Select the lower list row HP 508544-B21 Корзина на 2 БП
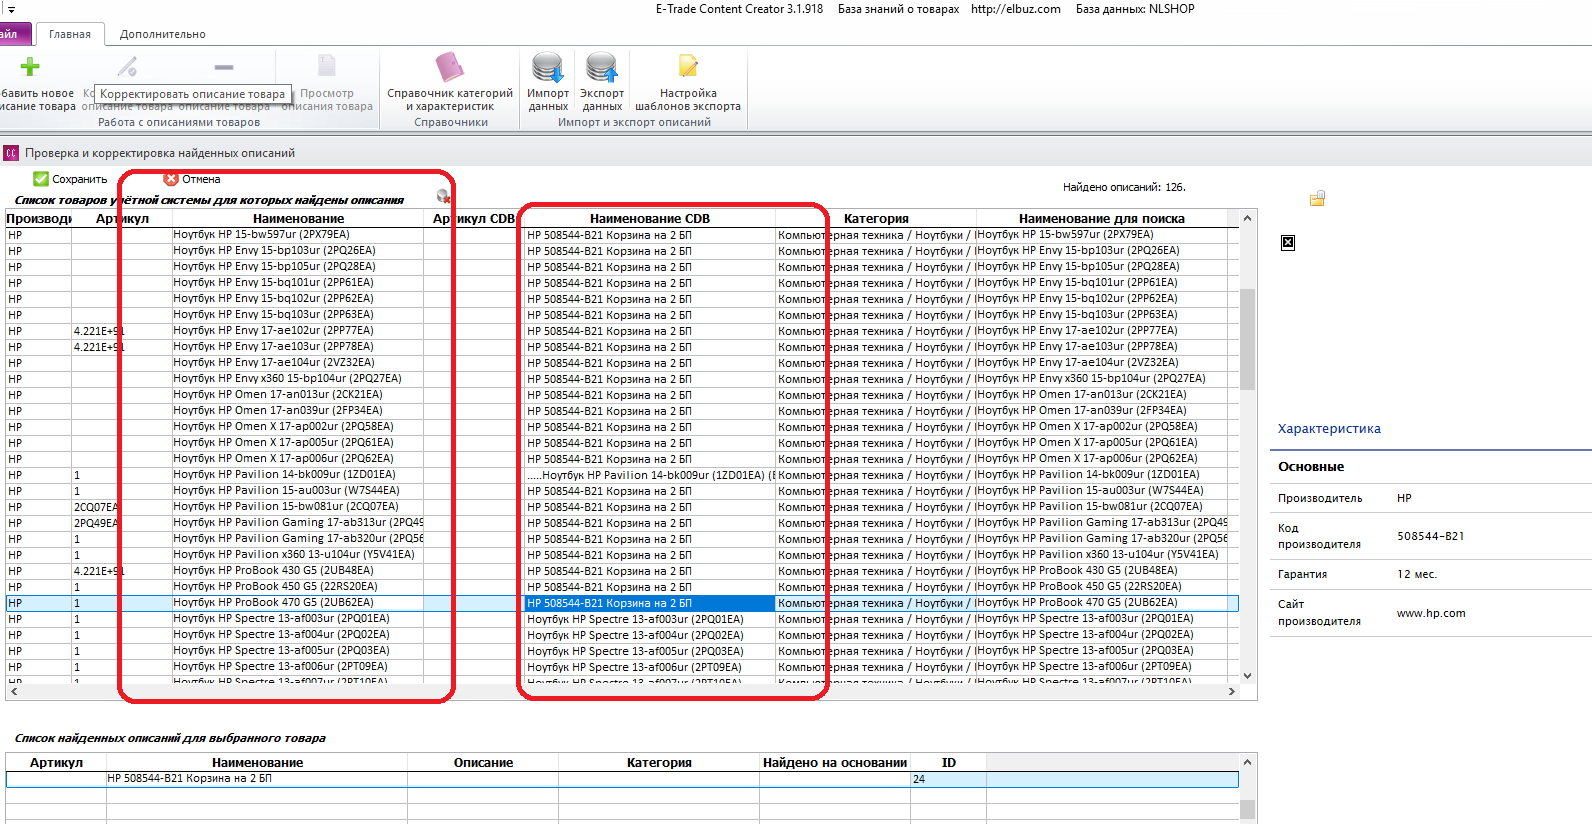The width and height of the screenshot is (1592, 824). click(622, 779)
